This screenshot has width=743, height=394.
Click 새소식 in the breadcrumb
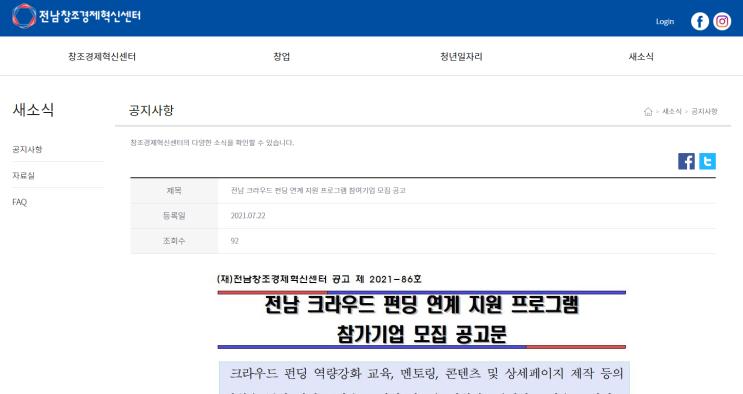click(x=671, y=111)
